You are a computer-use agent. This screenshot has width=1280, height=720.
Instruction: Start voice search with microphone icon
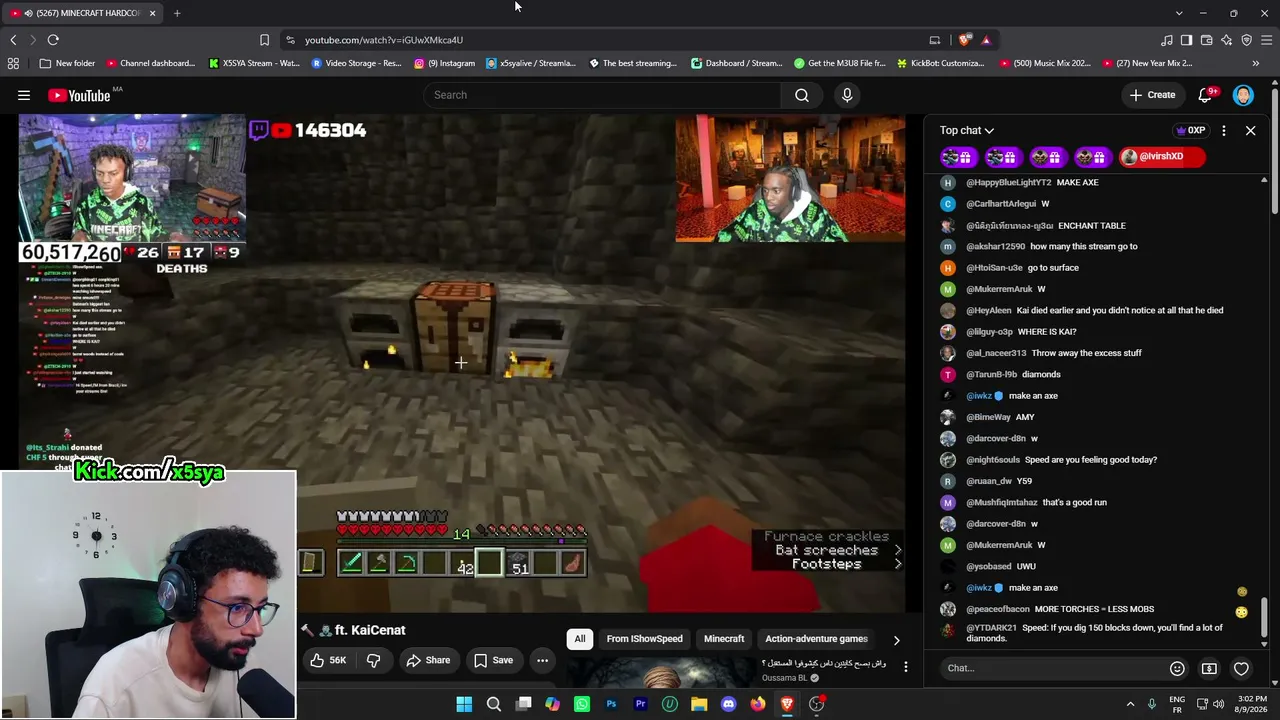(847, 95)
